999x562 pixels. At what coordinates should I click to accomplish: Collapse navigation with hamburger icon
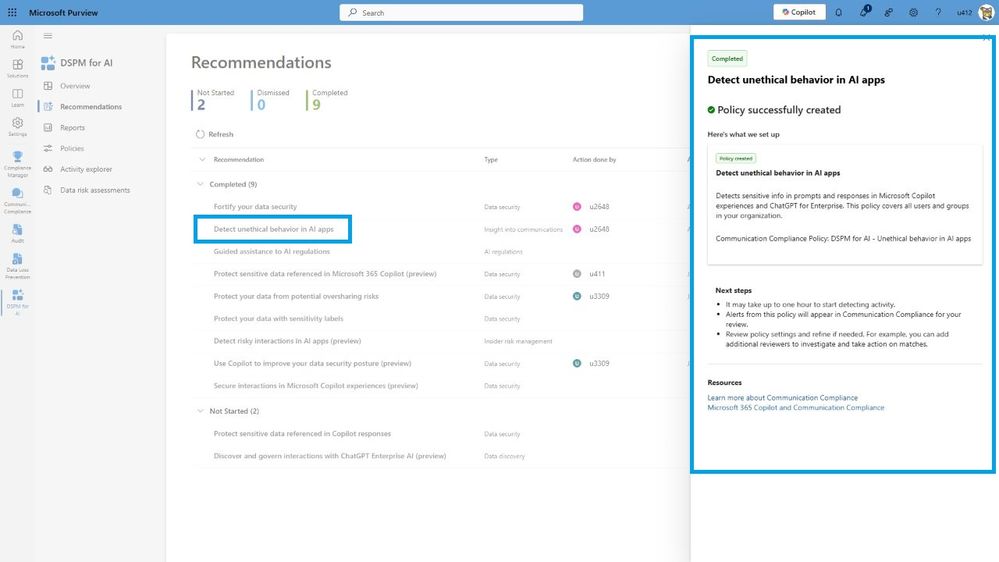(48, 36)
